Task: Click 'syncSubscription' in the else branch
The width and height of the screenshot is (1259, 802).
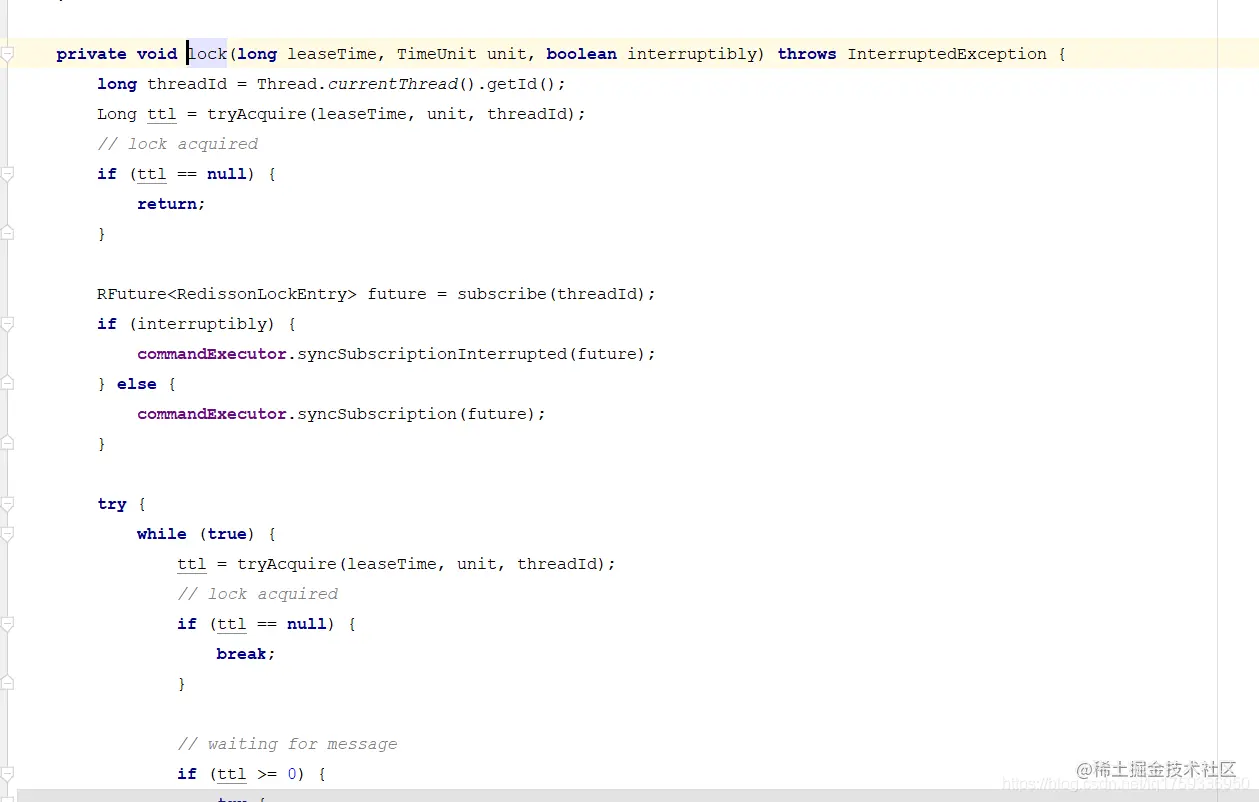Action: (x=377, y=414)
